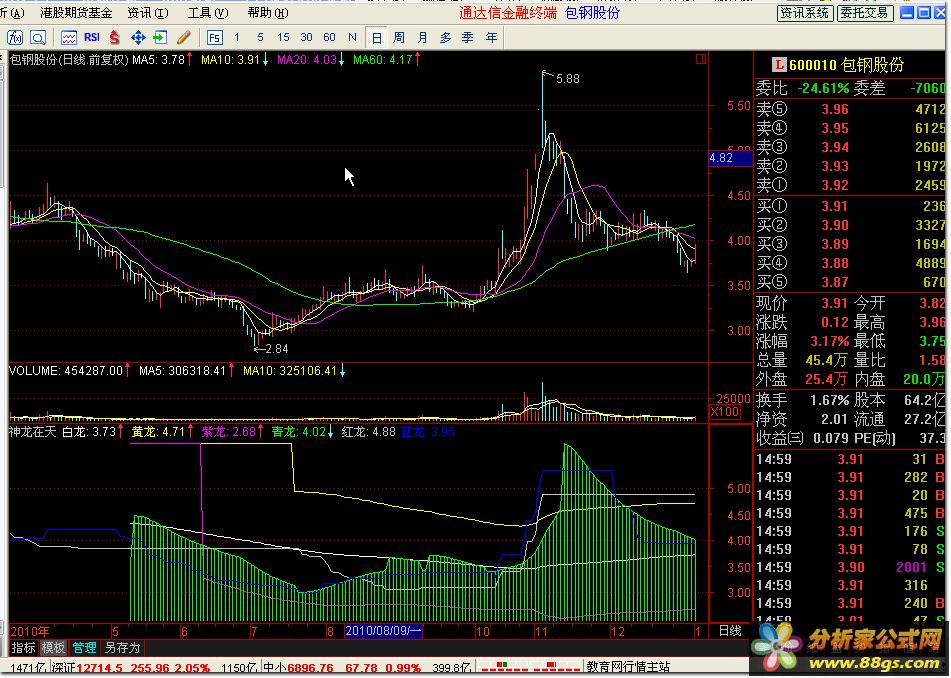Select quarterly 季 period

point(468,38)
